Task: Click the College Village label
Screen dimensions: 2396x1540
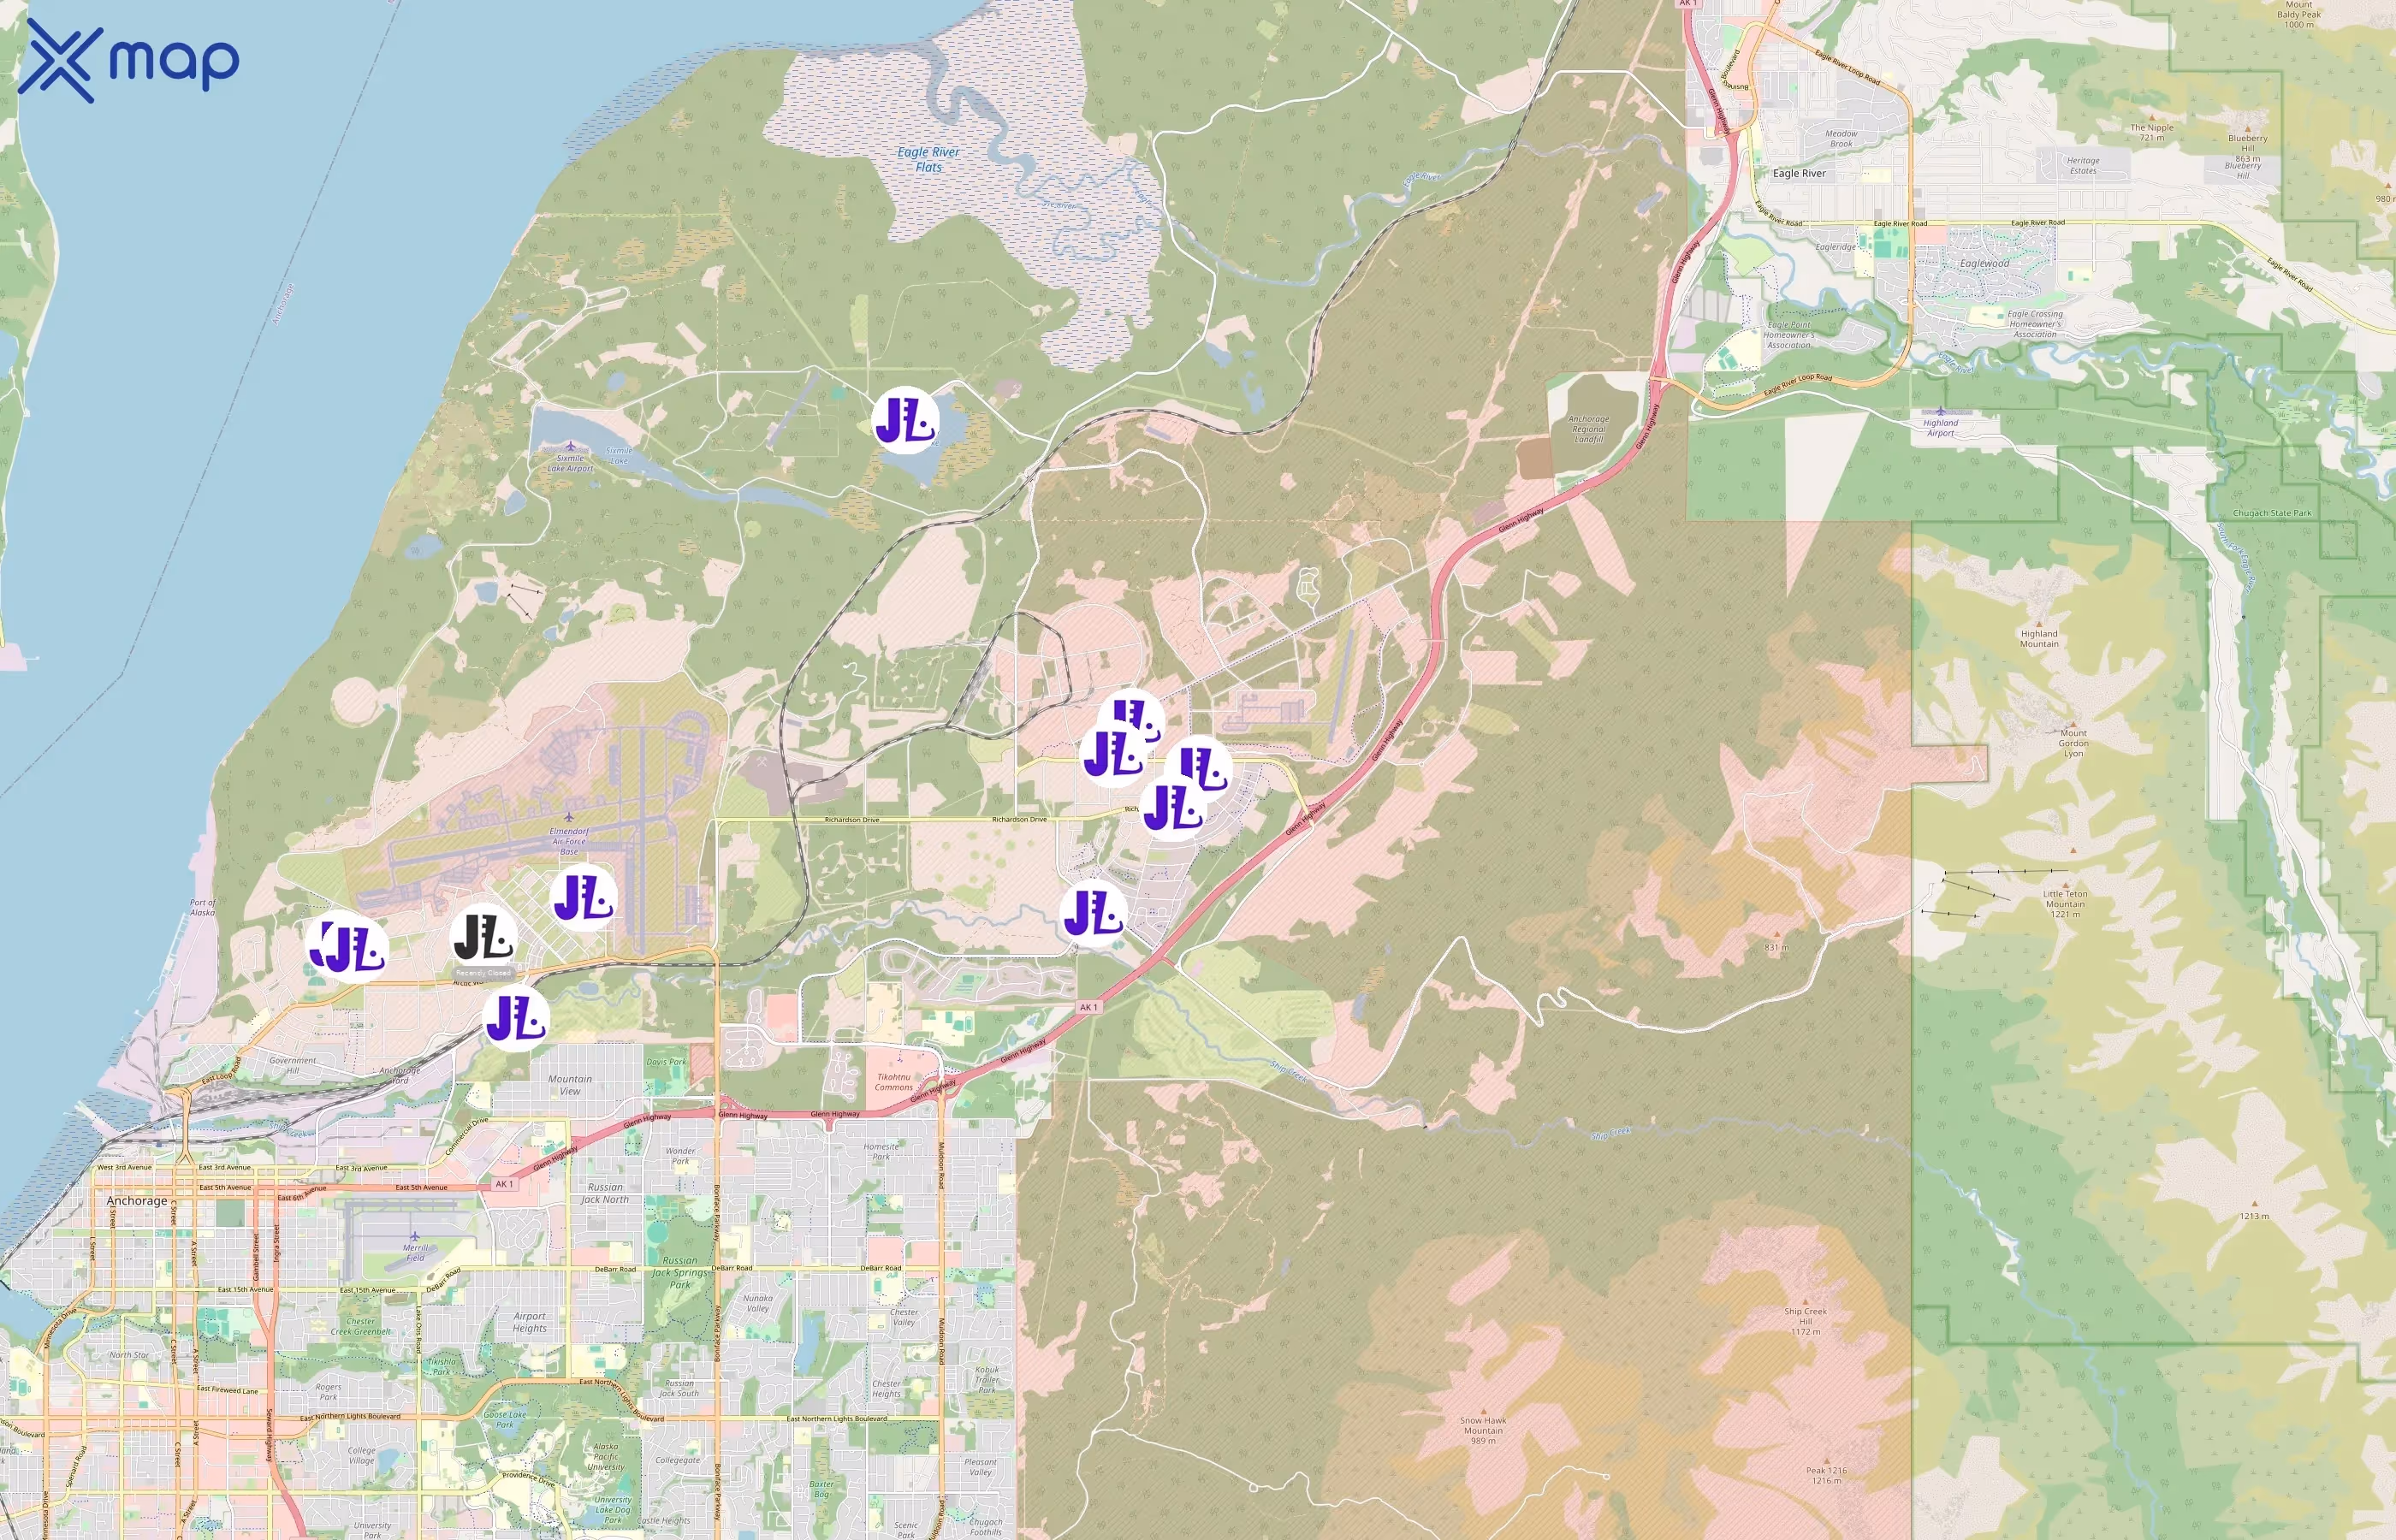Action: pyautogui.click(x=362, y=1455)
